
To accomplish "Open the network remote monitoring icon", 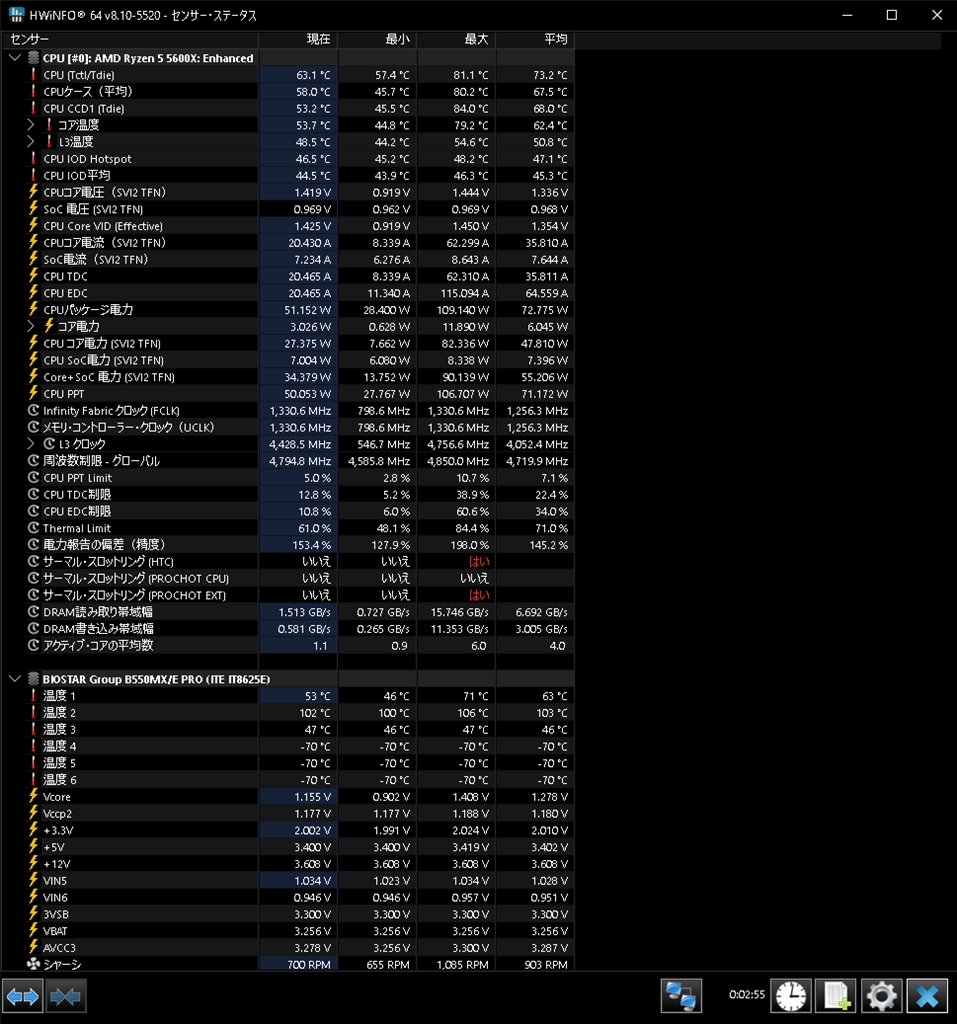I will 681,997.
